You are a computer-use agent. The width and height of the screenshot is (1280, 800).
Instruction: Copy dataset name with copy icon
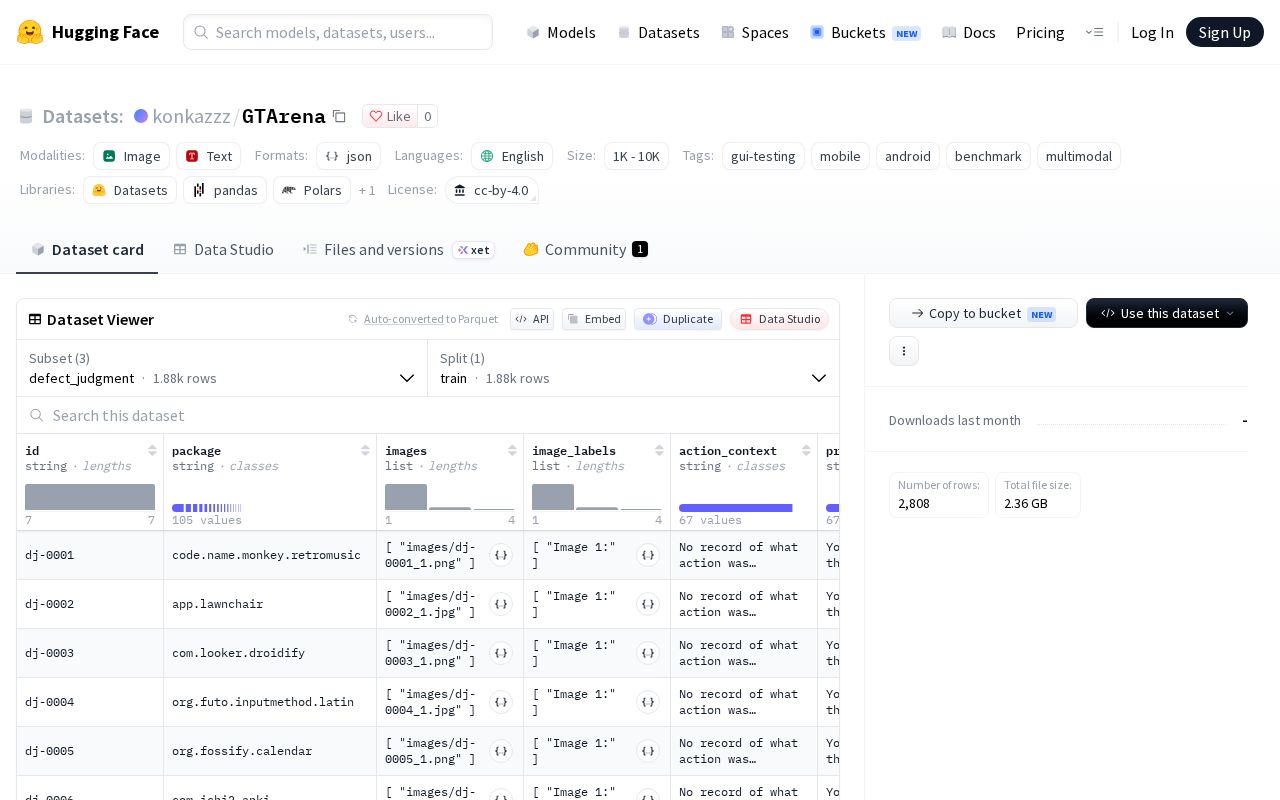pyautogui.click(x=339, y=116)
